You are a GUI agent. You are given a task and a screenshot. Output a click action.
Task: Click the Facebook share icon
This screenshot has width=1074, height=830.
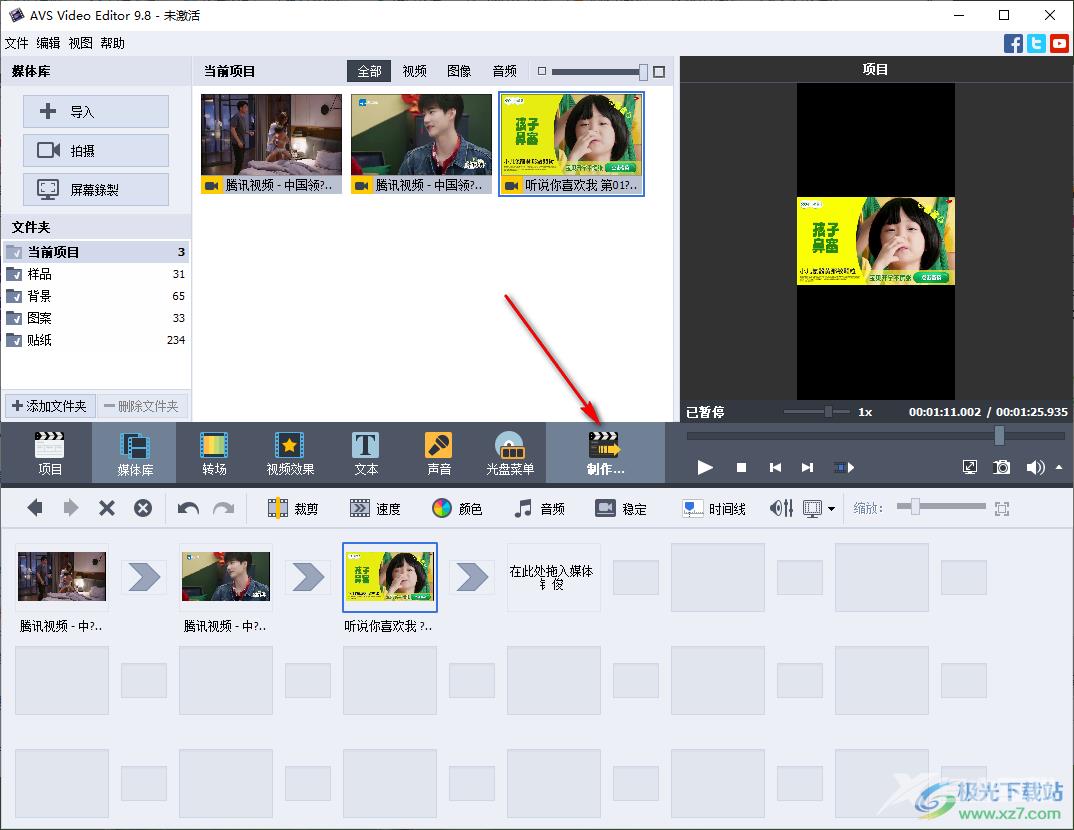point(1013,43)
